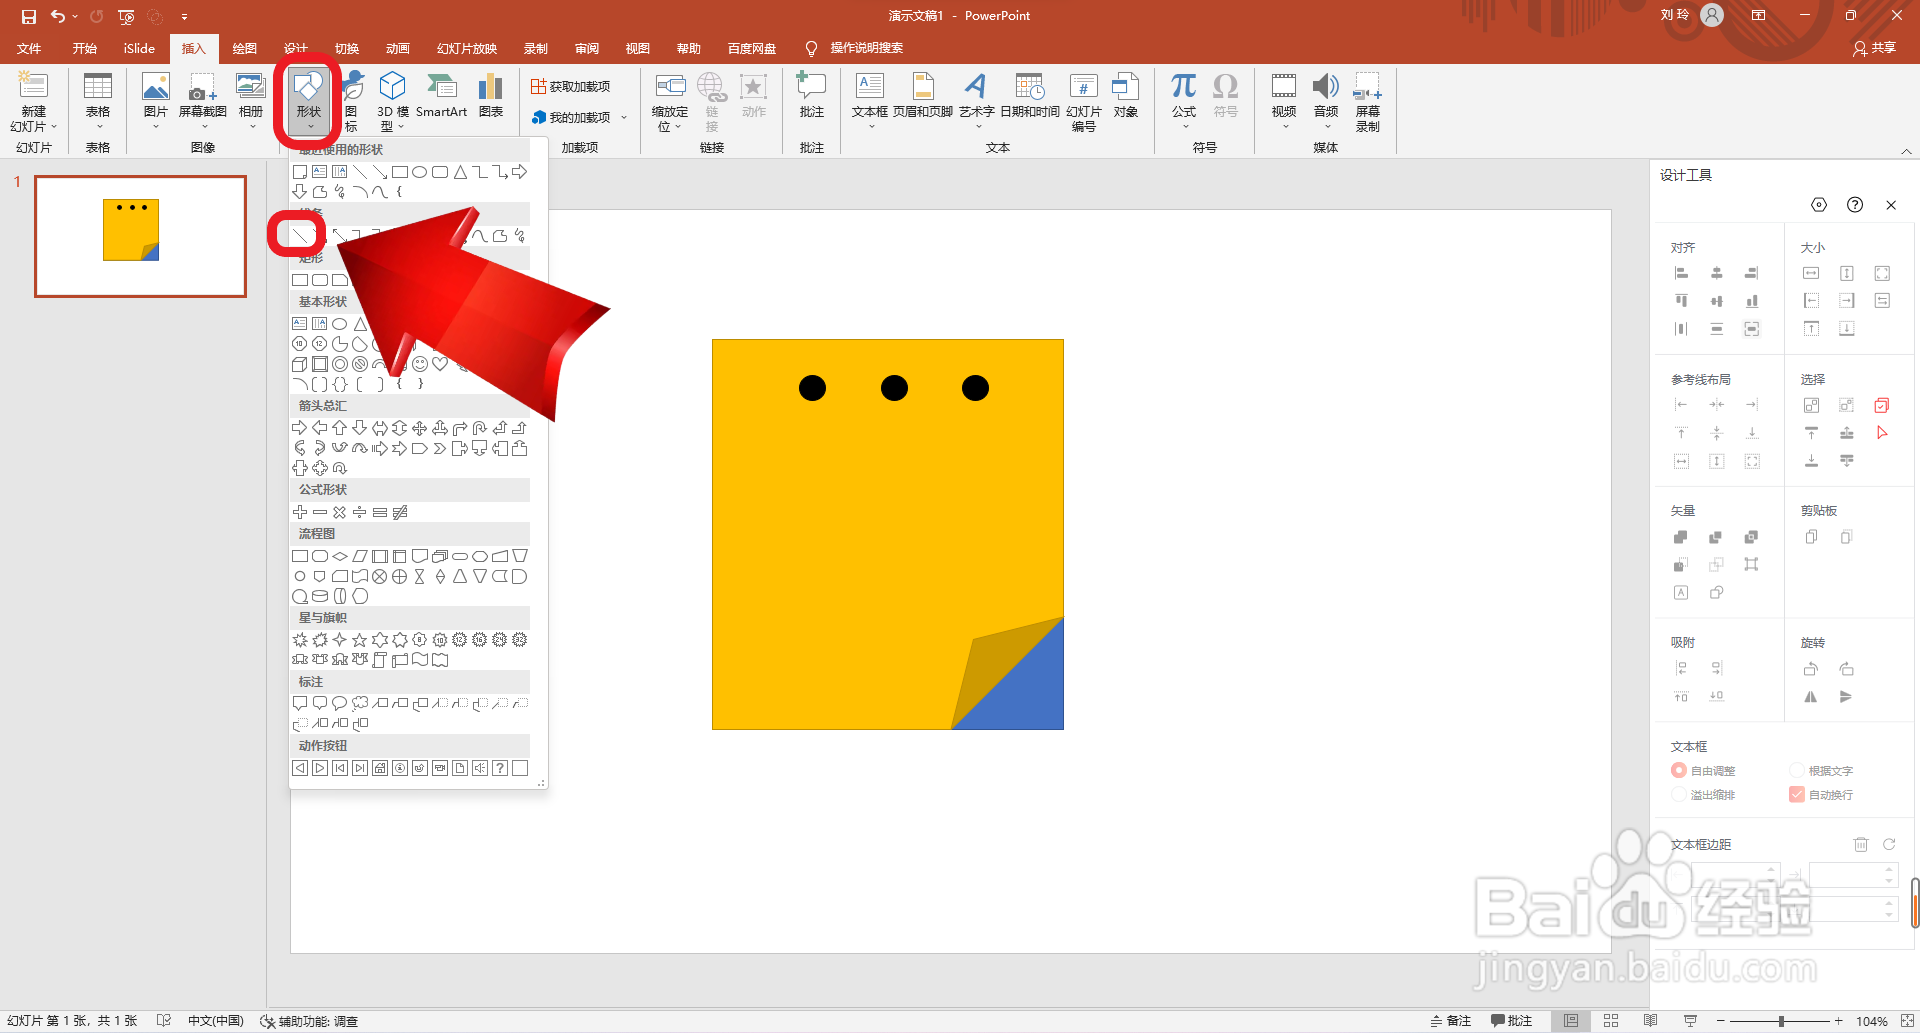Image resolution: width=1920 pixels, height=1033 pixels.
Task: Pick the help action button shape
Action: coord(500,768)
